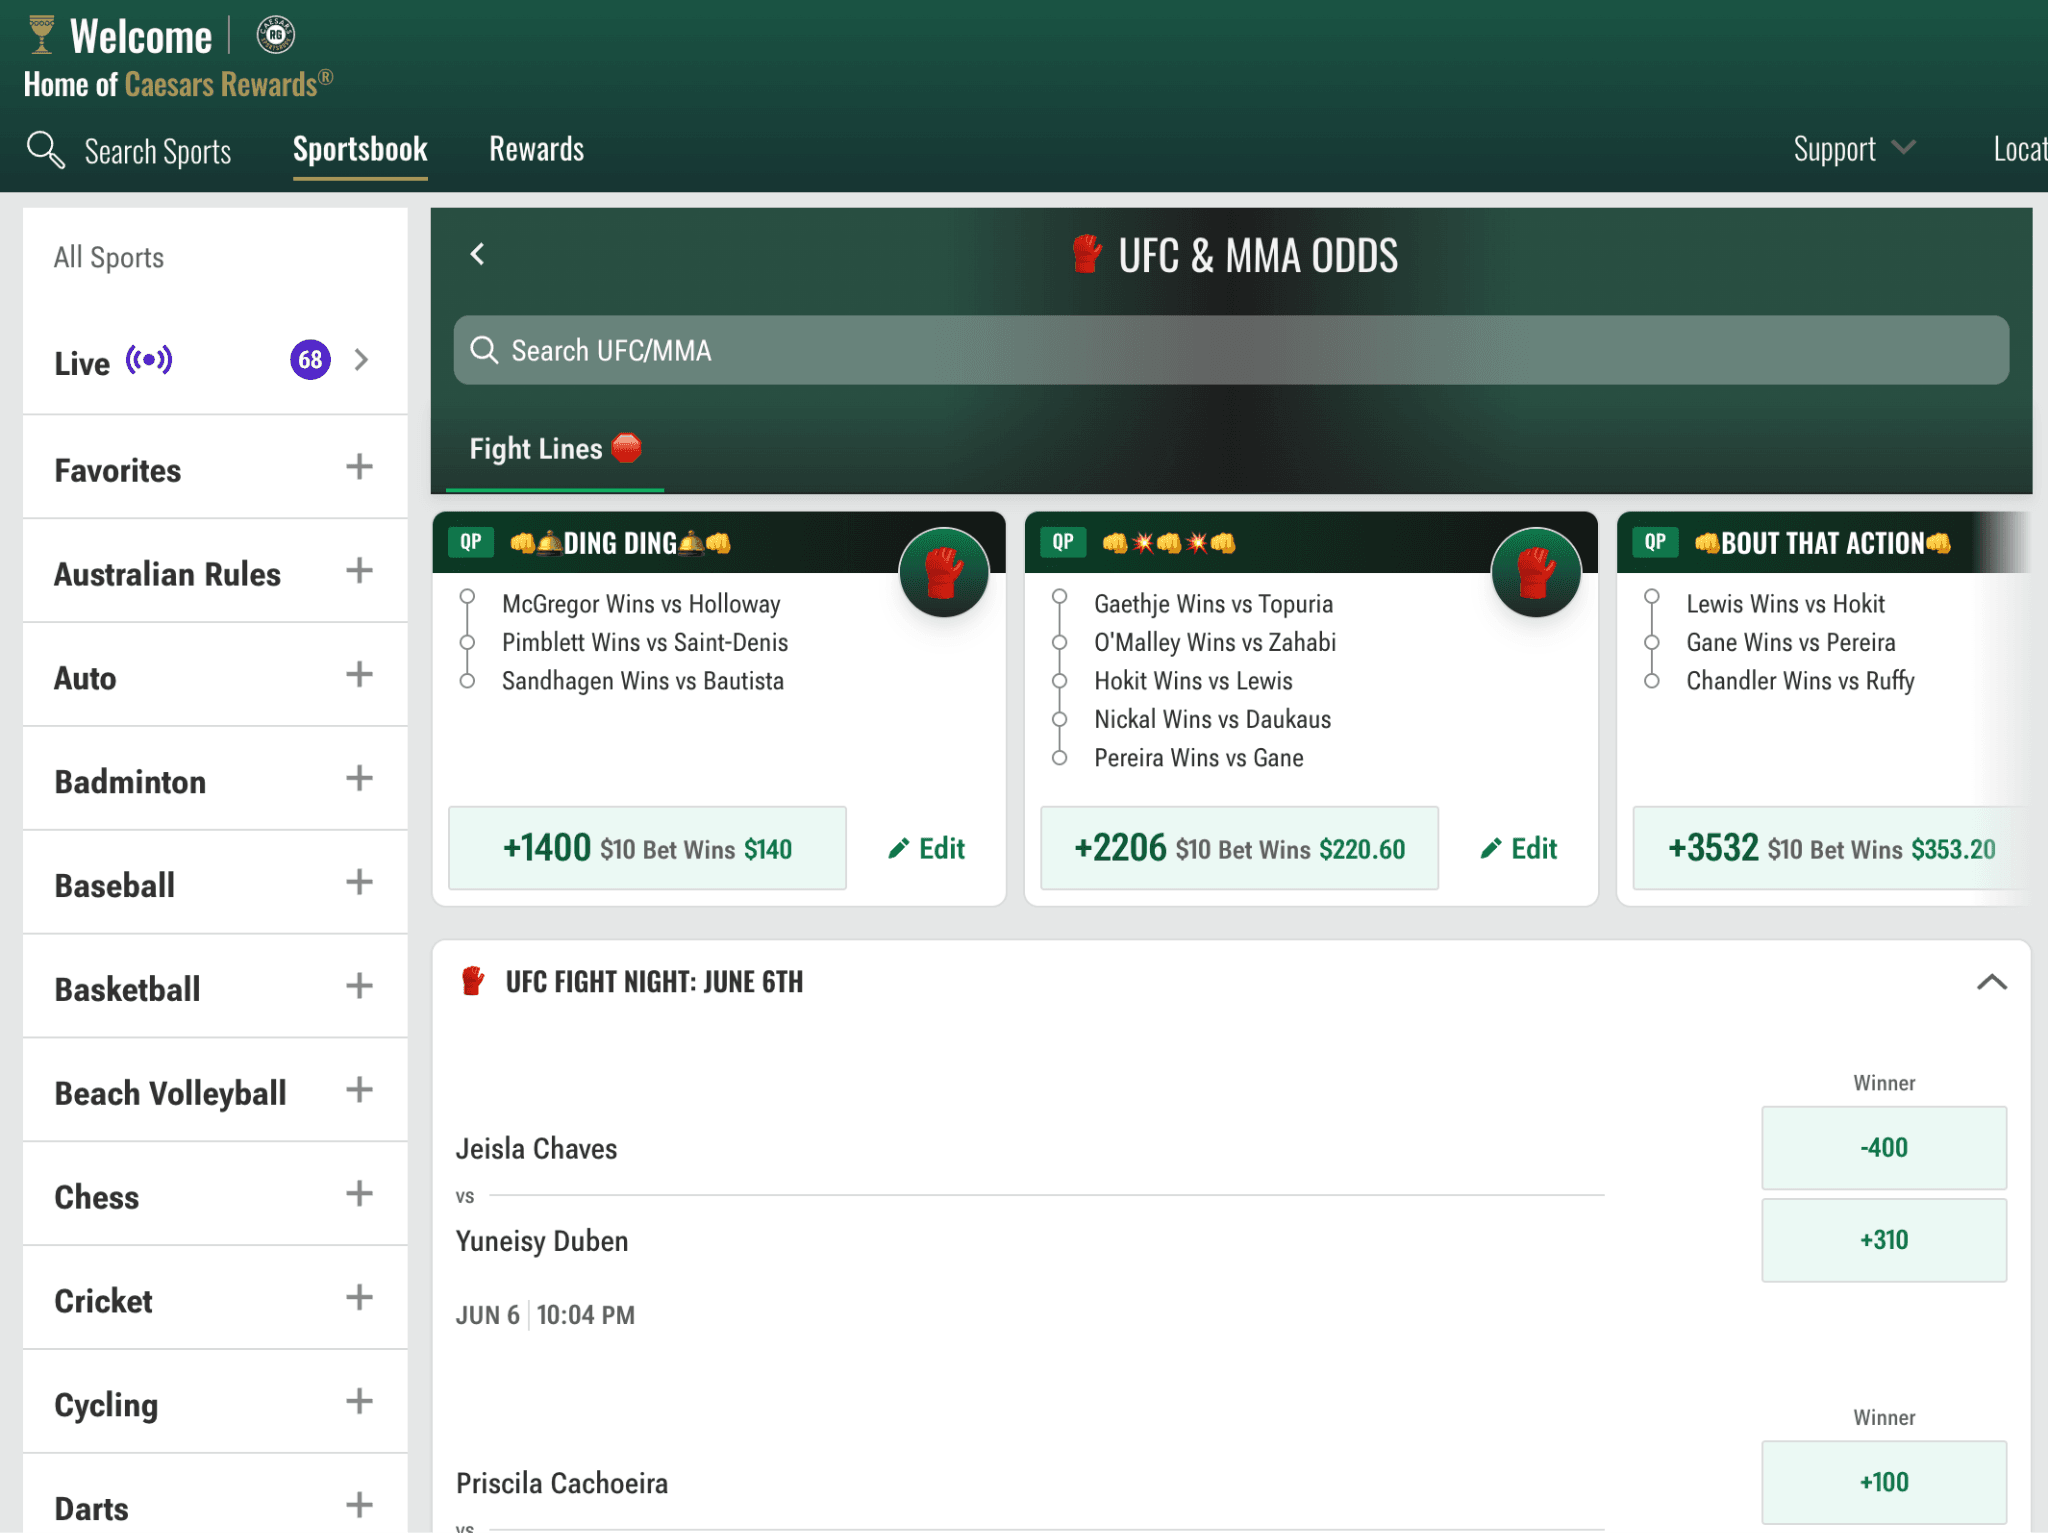The height and width of the screenshot is (1533, 2048).
Task: Click the QP badge on DING DING card
Action: [x=471, y=542]
